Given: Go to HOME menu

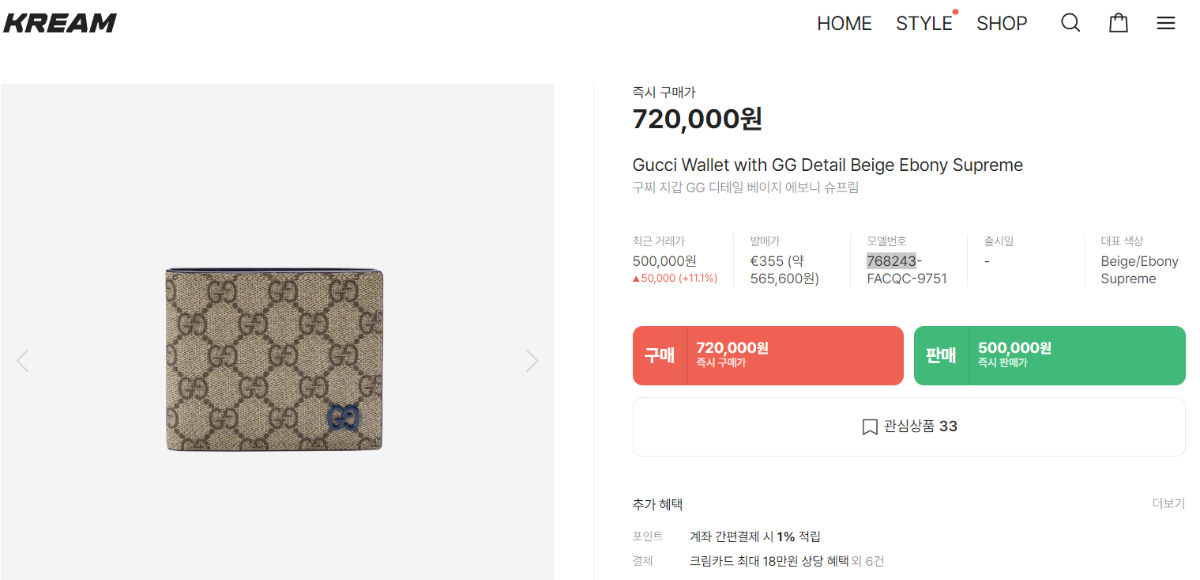Looking at the screenshot, I should pos(844,23).
